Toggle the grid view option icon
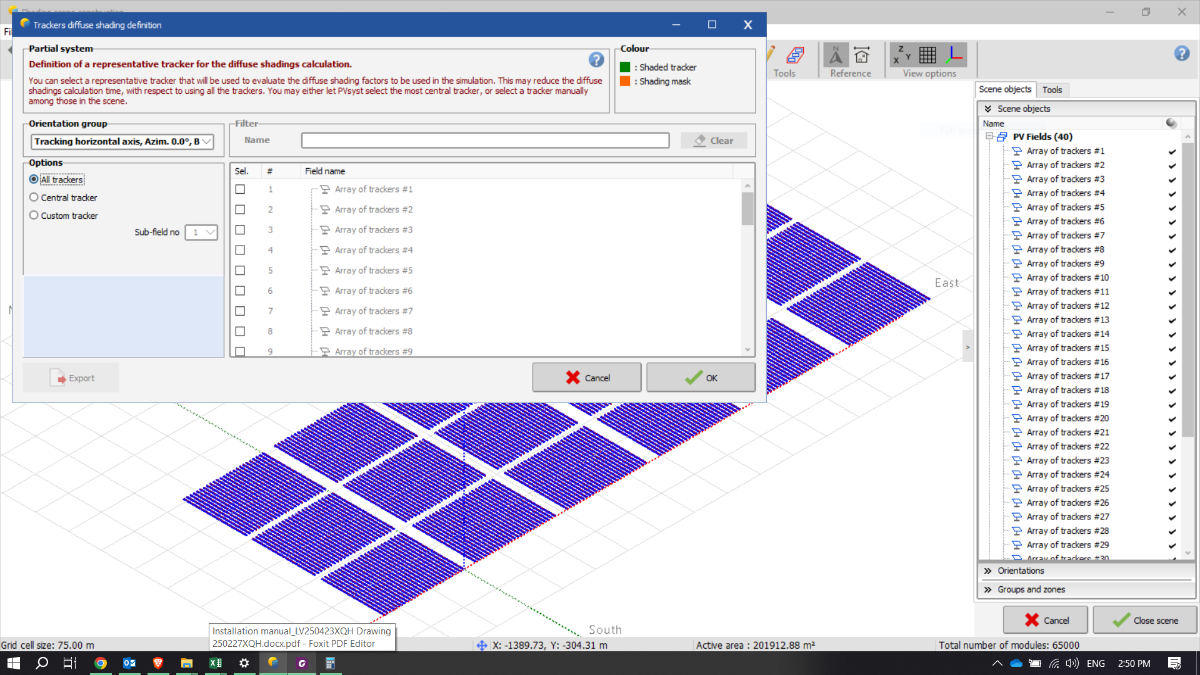The image size is (1200, 675). (928, 55)
